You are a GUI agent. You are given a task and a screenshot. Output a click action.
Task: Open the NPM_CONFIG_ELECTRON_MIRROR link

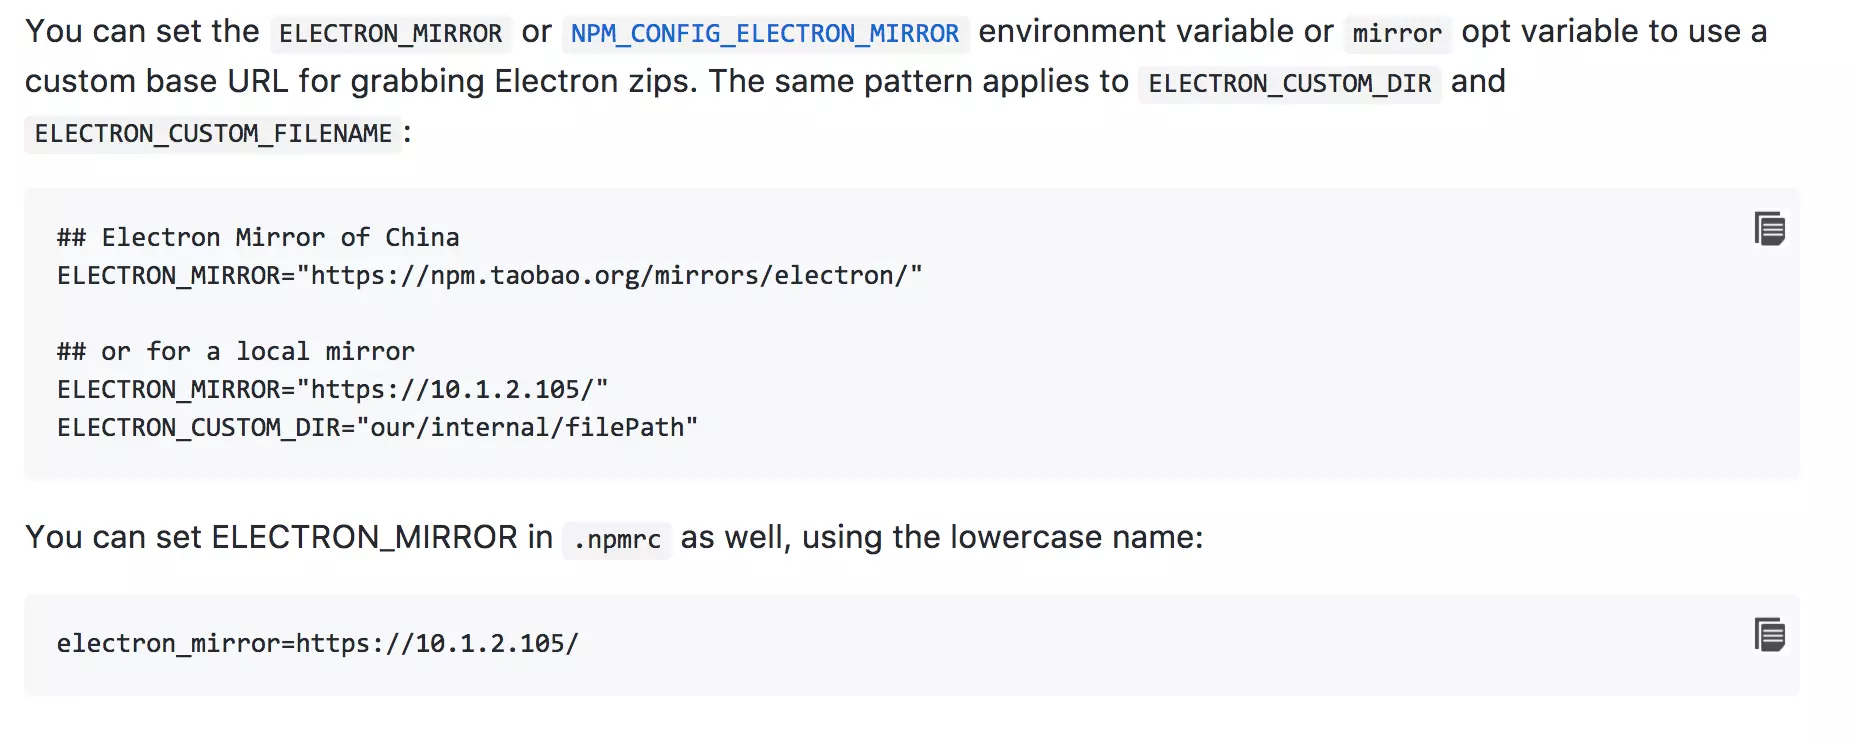(765, 34)
